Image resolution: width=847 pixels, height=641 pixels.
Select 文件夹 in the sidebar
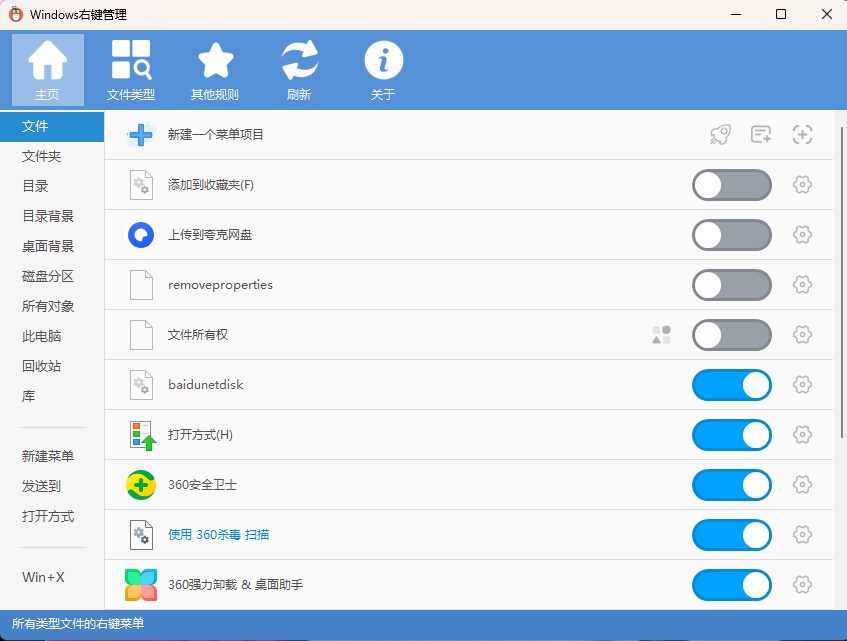point(52,157)
